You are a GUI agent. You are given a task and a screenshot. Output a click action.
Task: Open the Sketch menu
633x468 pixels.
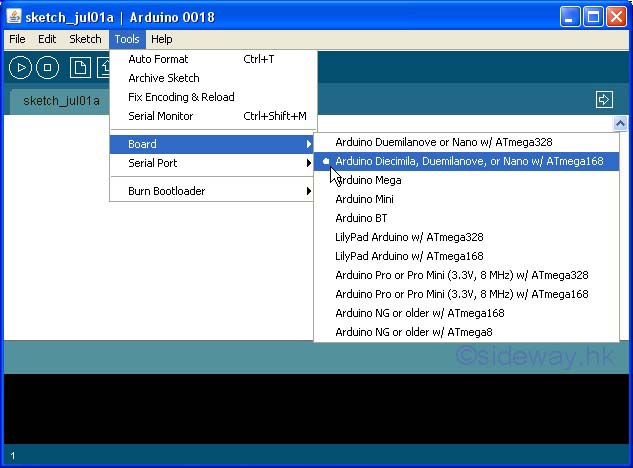pos(85,39)
